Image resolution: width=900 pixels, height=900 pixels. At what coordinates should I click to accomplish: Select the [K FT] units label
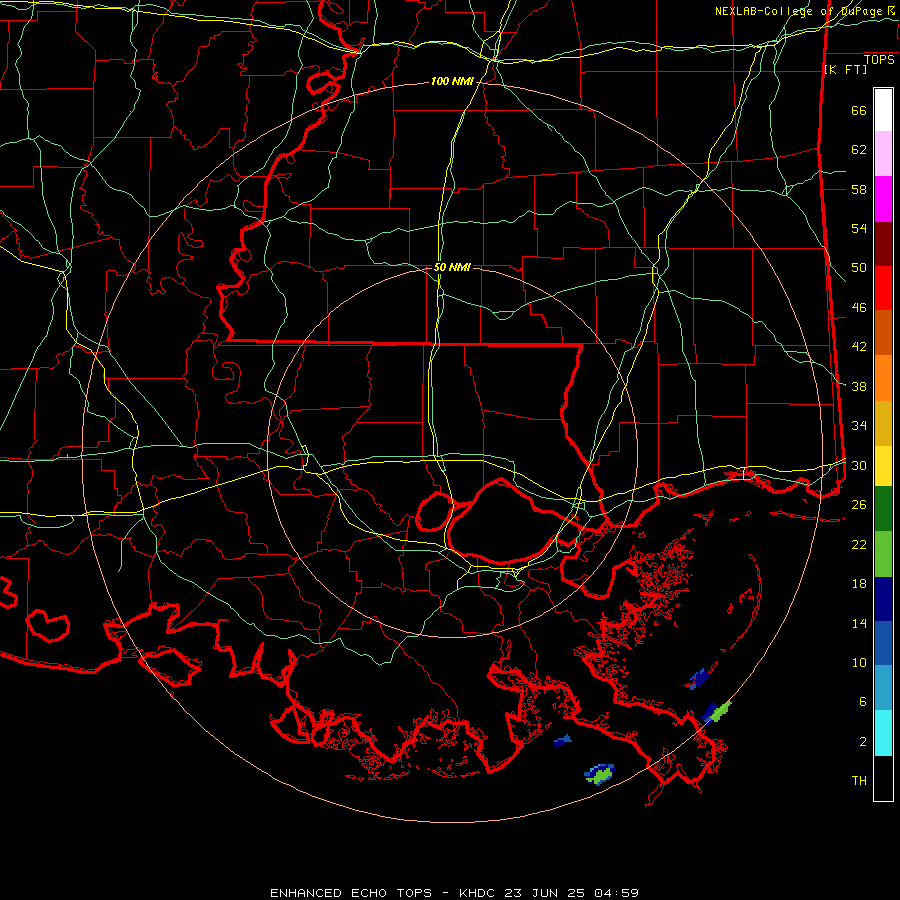click(x=845, y=69)
